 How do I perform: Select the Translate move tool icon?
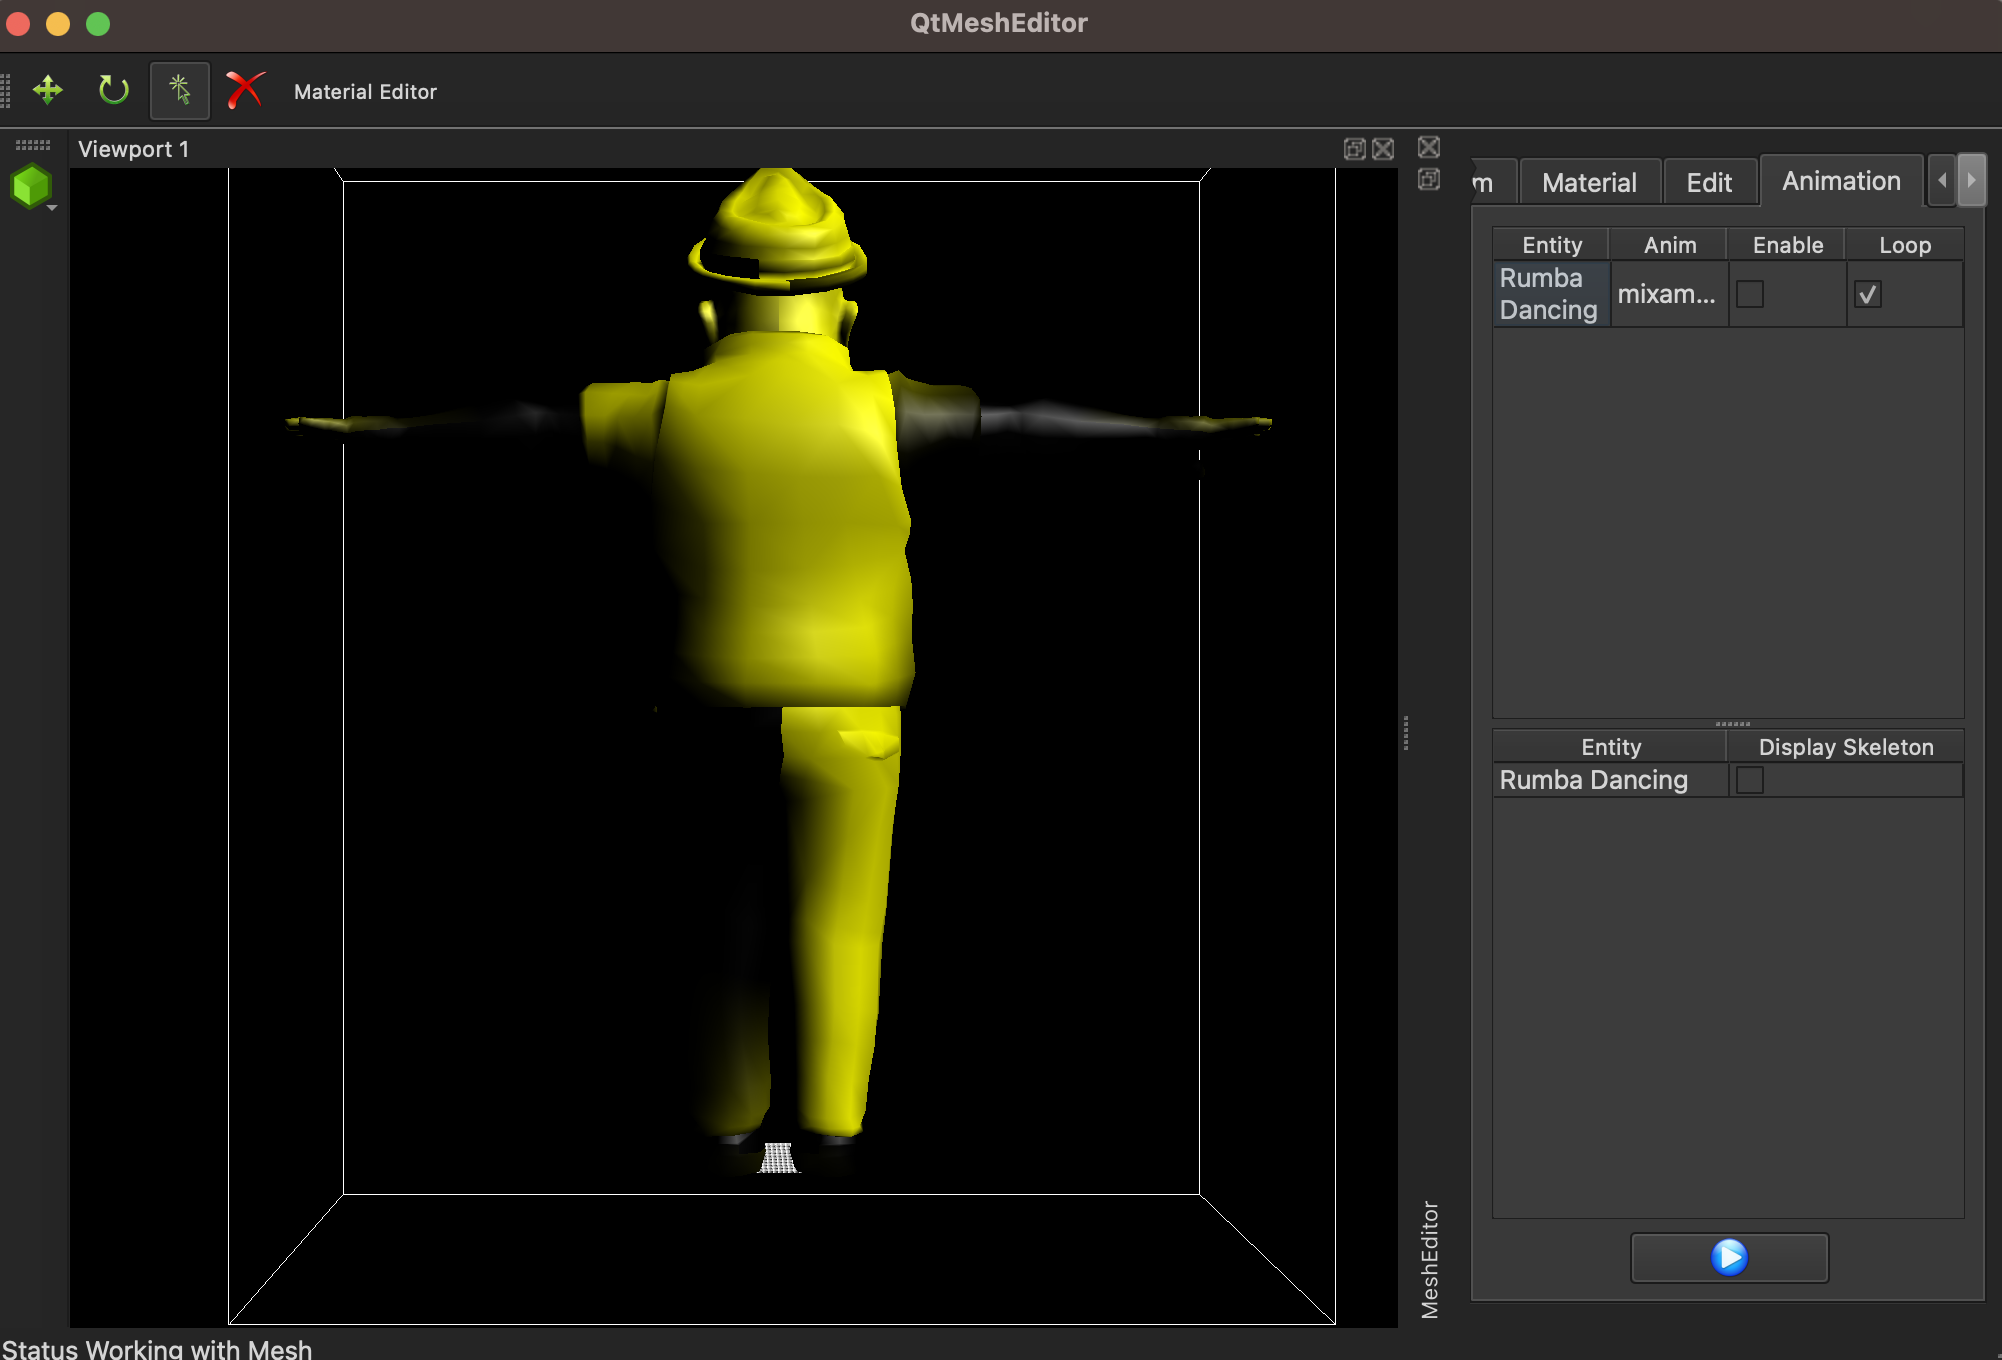click(47, 91)
